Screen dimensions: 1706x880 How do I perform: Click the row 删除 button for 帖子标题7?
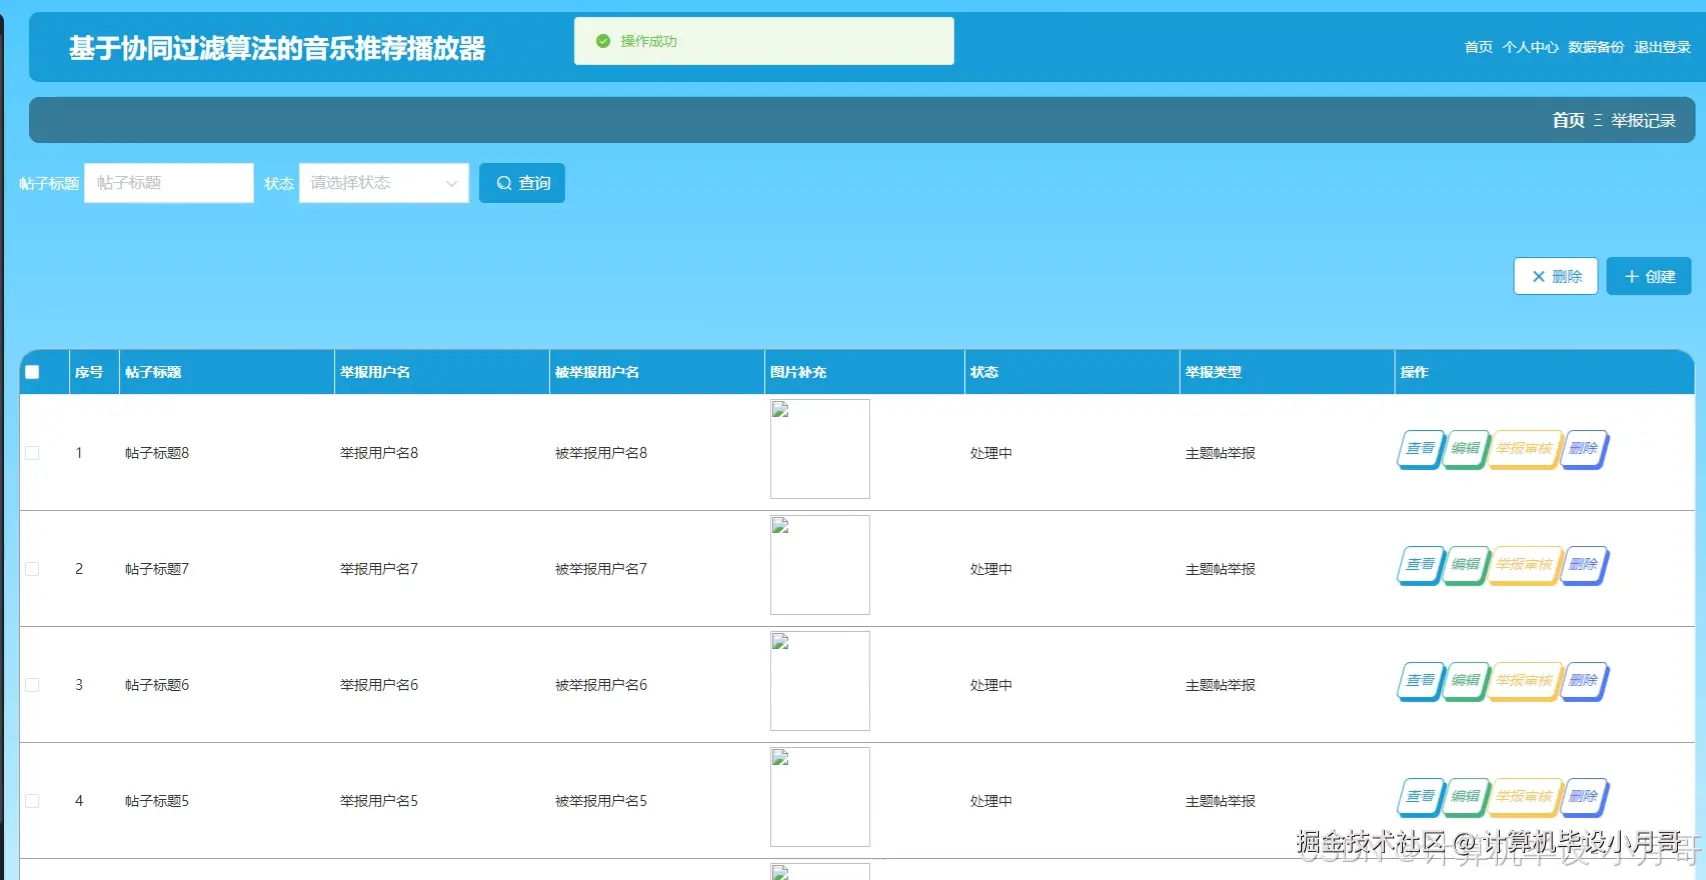(x=1583, y=565)
